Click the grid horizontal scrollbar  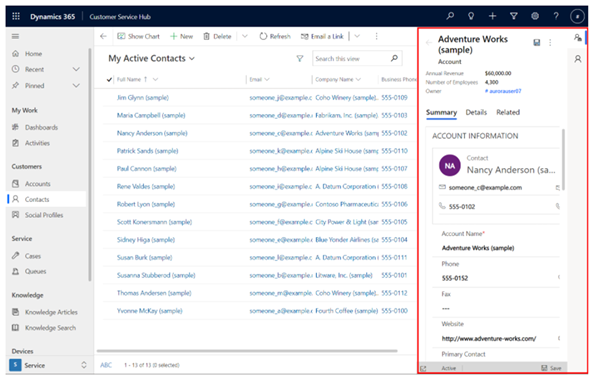(x=247, y=351)
